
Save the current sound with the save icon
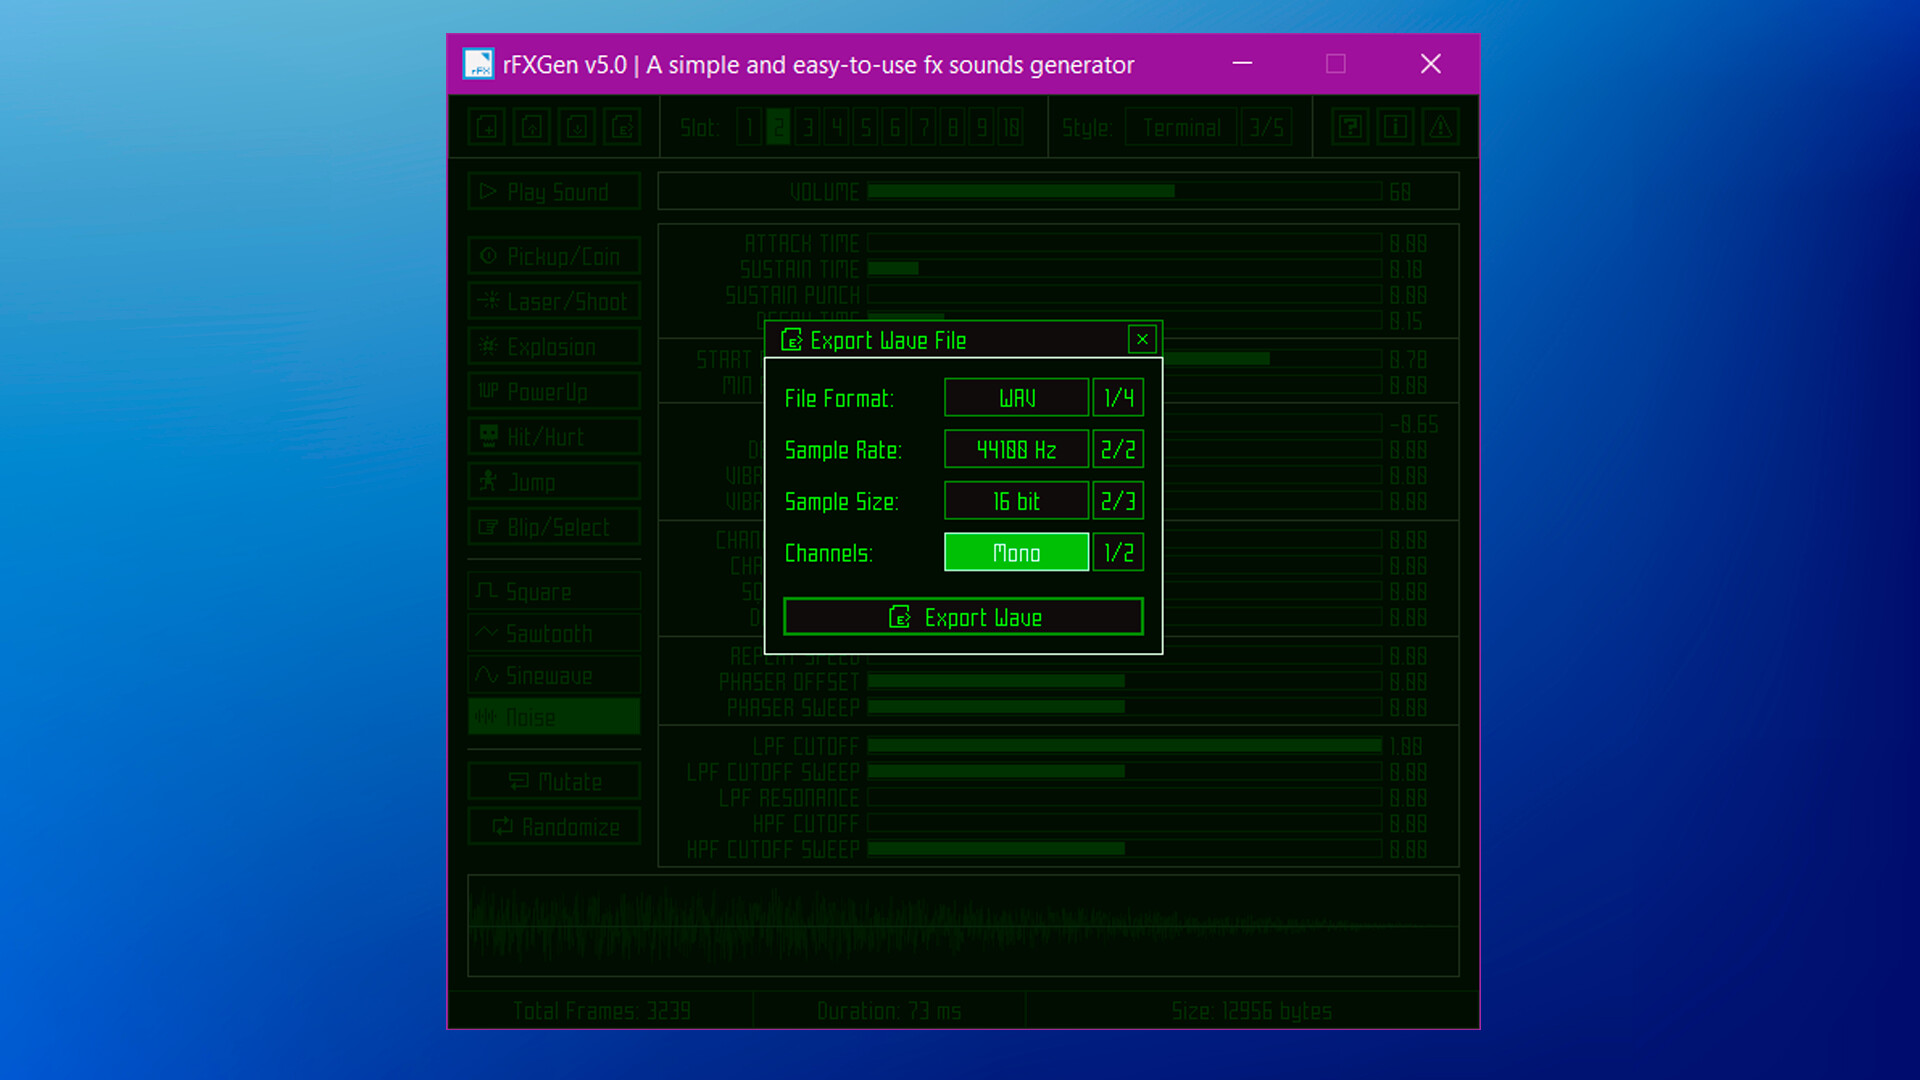(576, 126)
